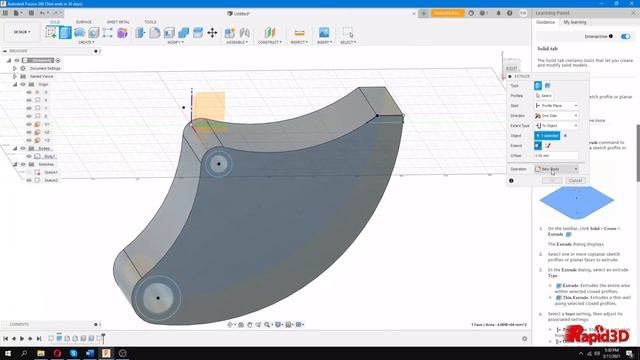Select the Create Sketch tool
The height and width of the screenshot is (360, 640).
click(x=51, y=33)
